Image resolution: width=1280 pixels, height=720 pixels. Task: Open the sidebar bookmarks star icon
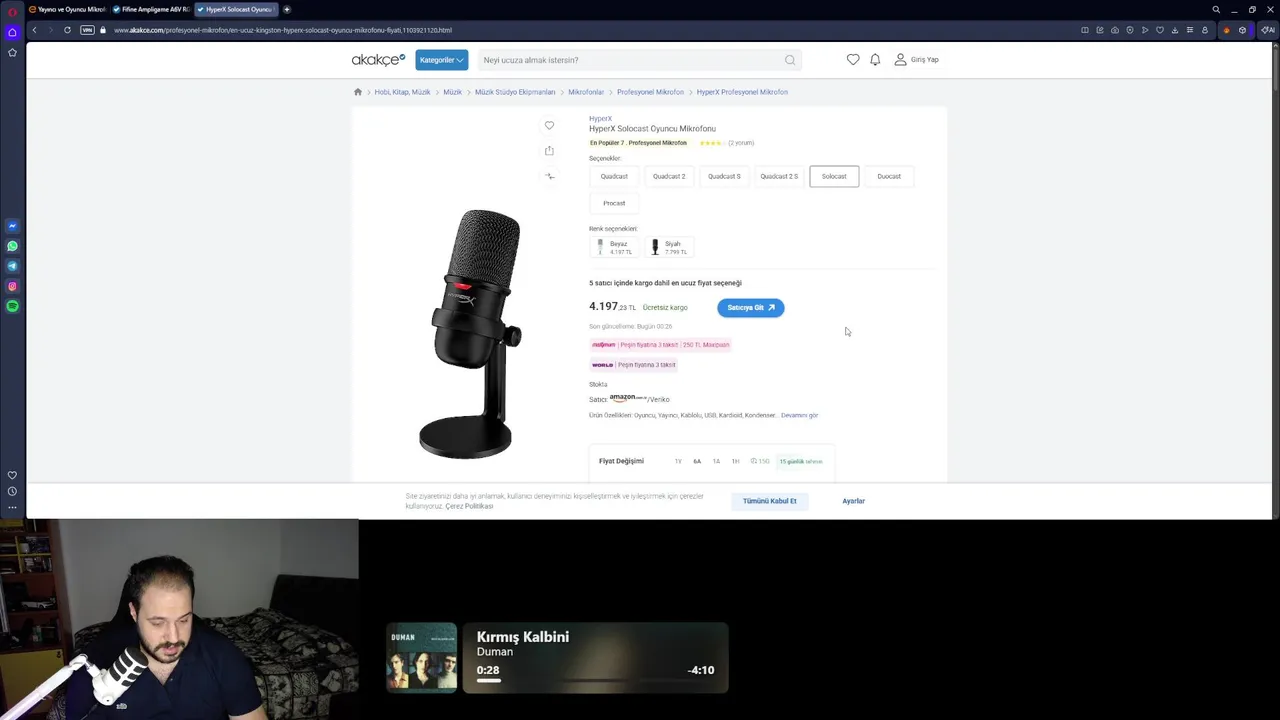(12, 52)
